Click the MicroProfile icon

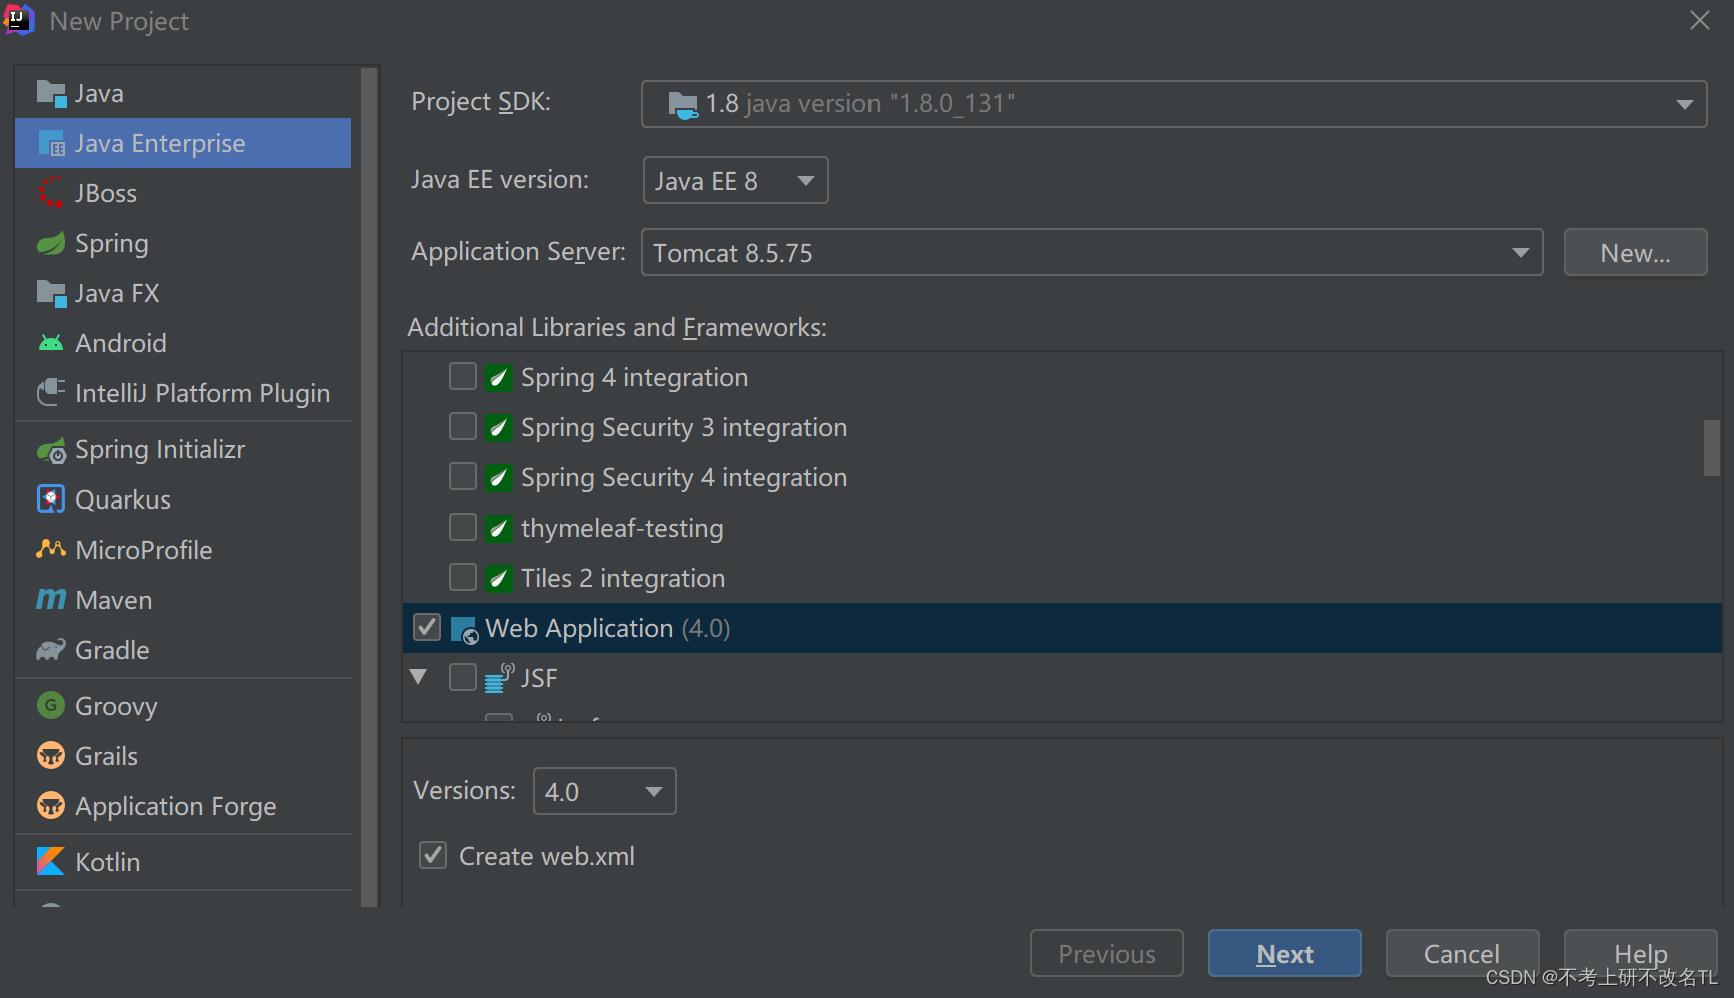pyautogui.click(x=51, y=550)
